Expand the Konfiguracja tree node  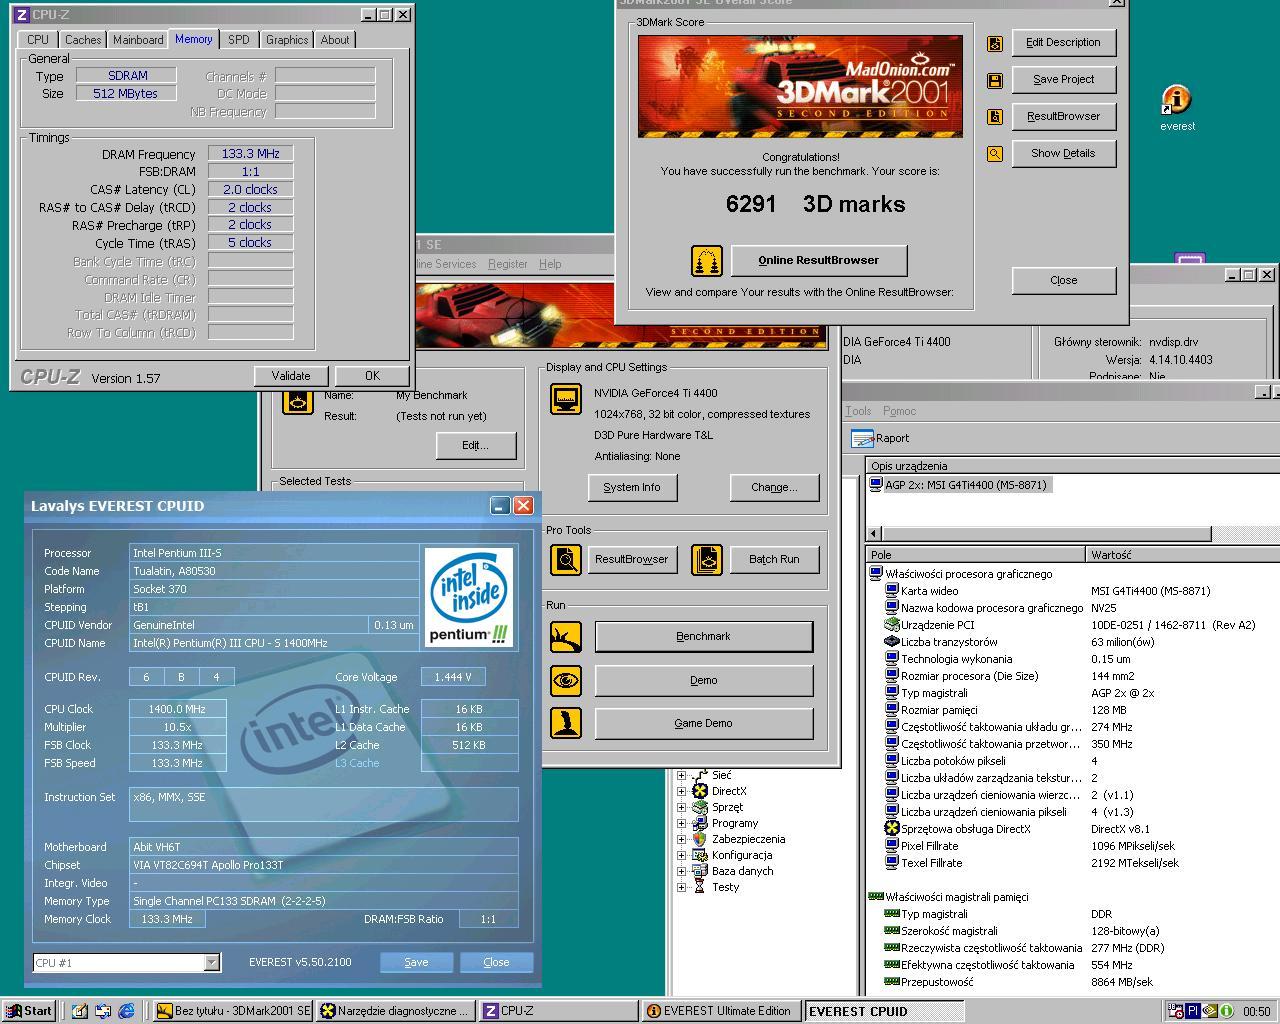tap(682, 855)
